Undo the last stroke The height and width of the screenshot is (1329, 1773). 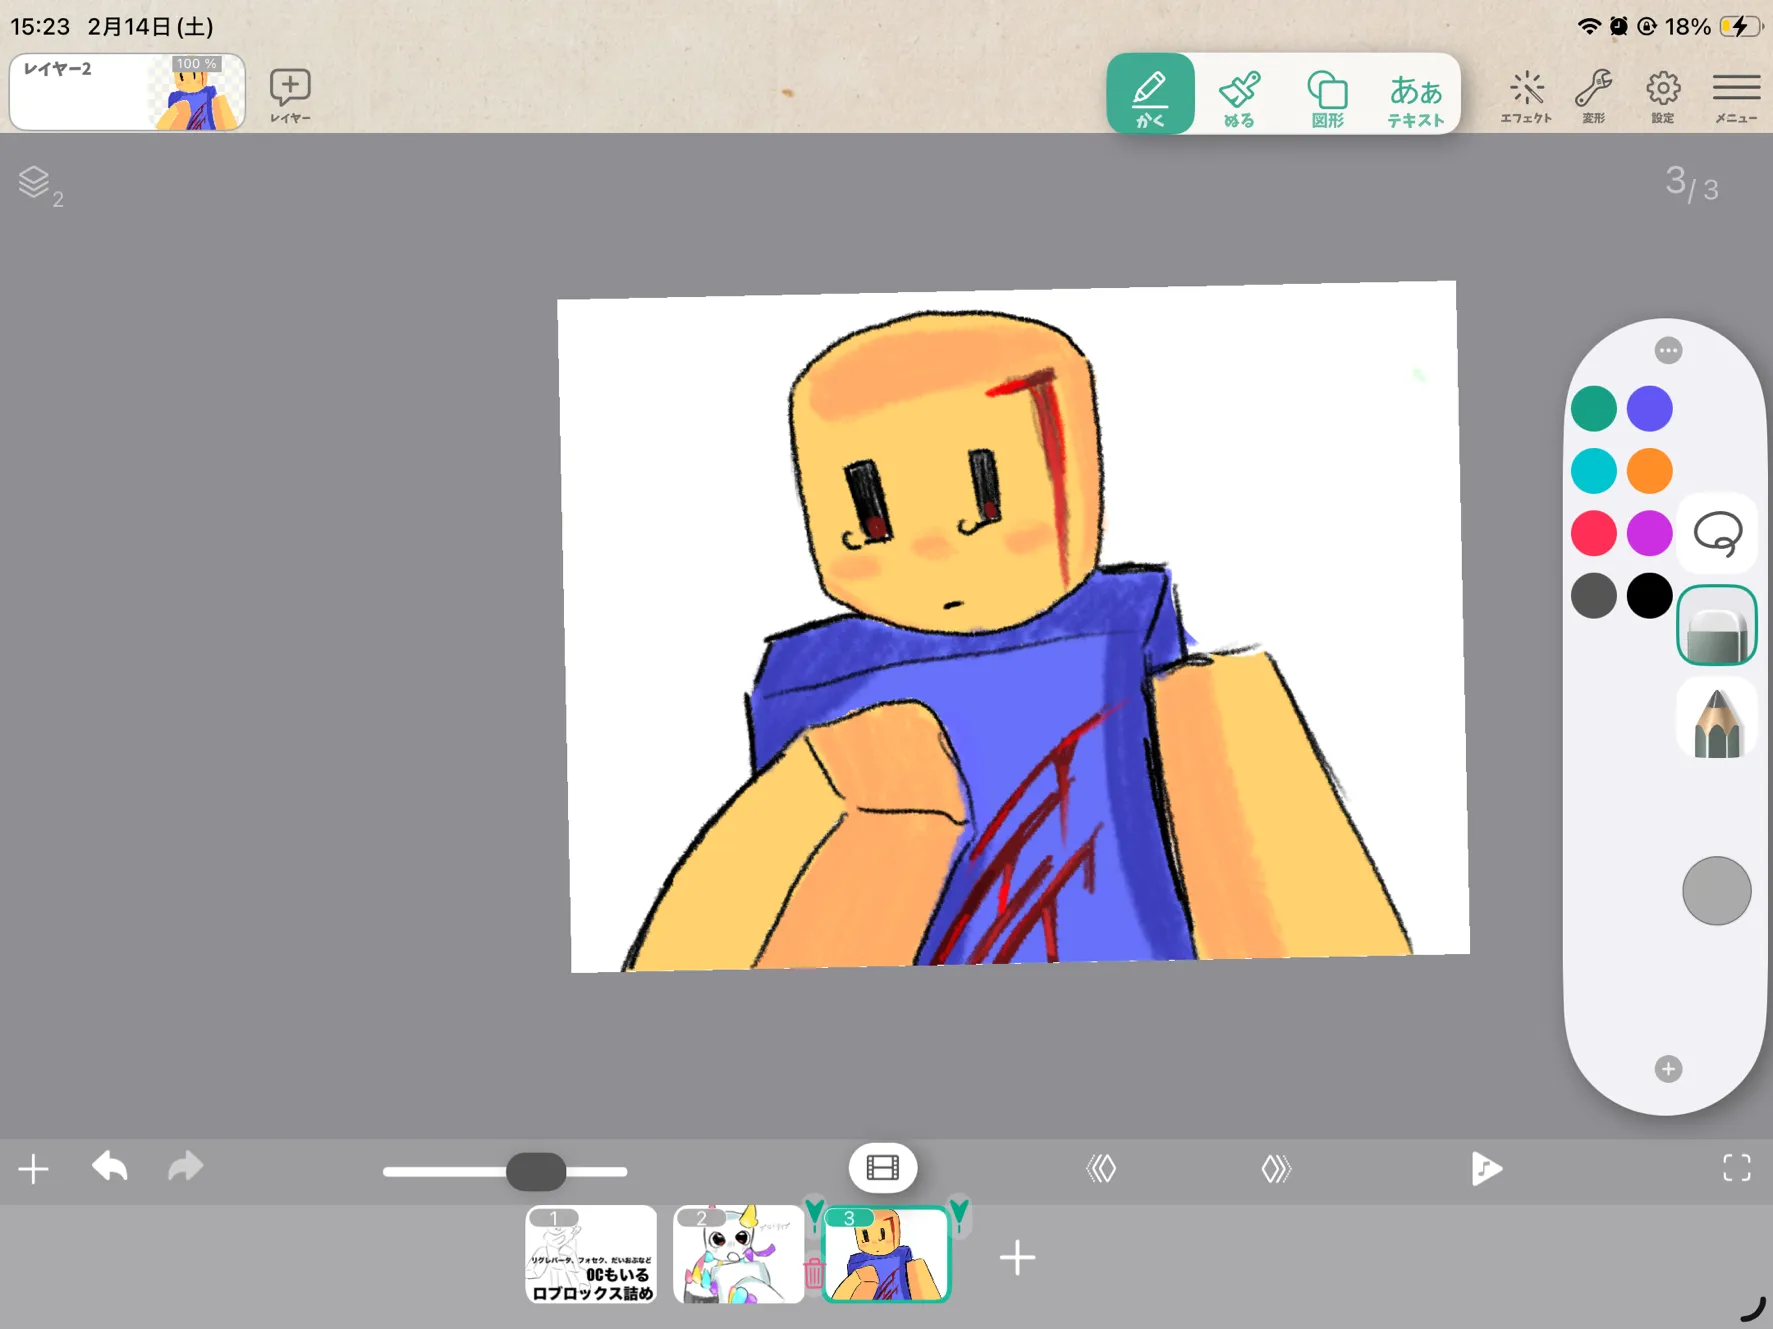click(x=110, y=1167)
